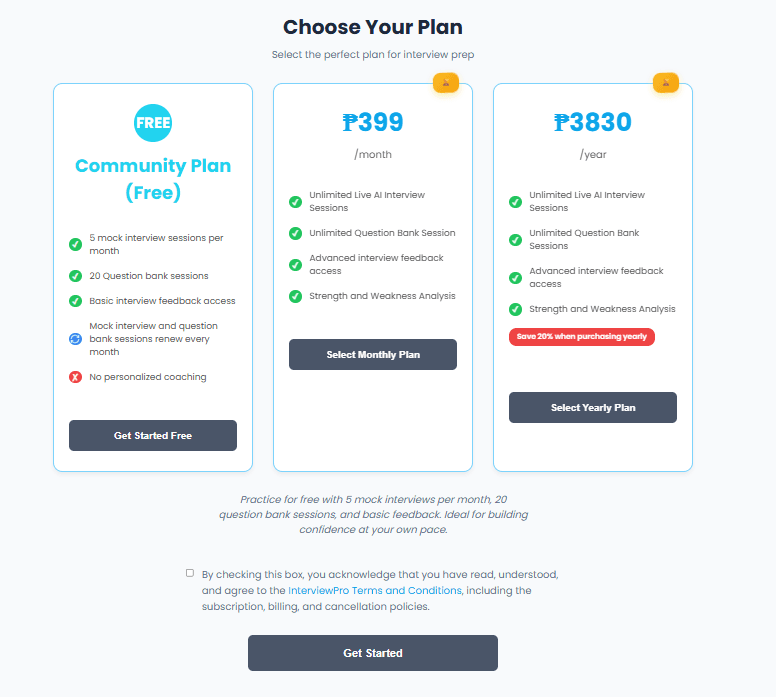Click the ₱399 monthly price
Viewport: 776px width, 697px height.
pos(372,123)
